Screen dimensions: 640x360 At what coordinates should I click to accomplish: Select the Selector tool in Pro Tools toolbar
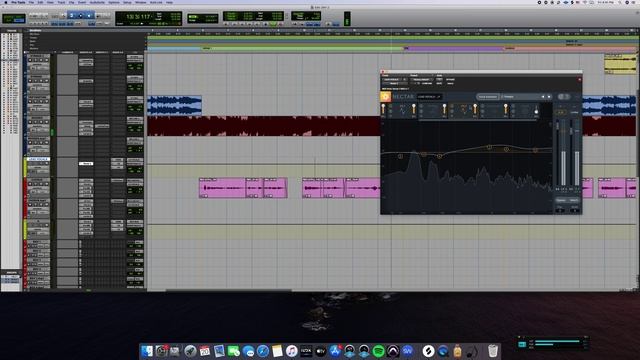[80, 16]
